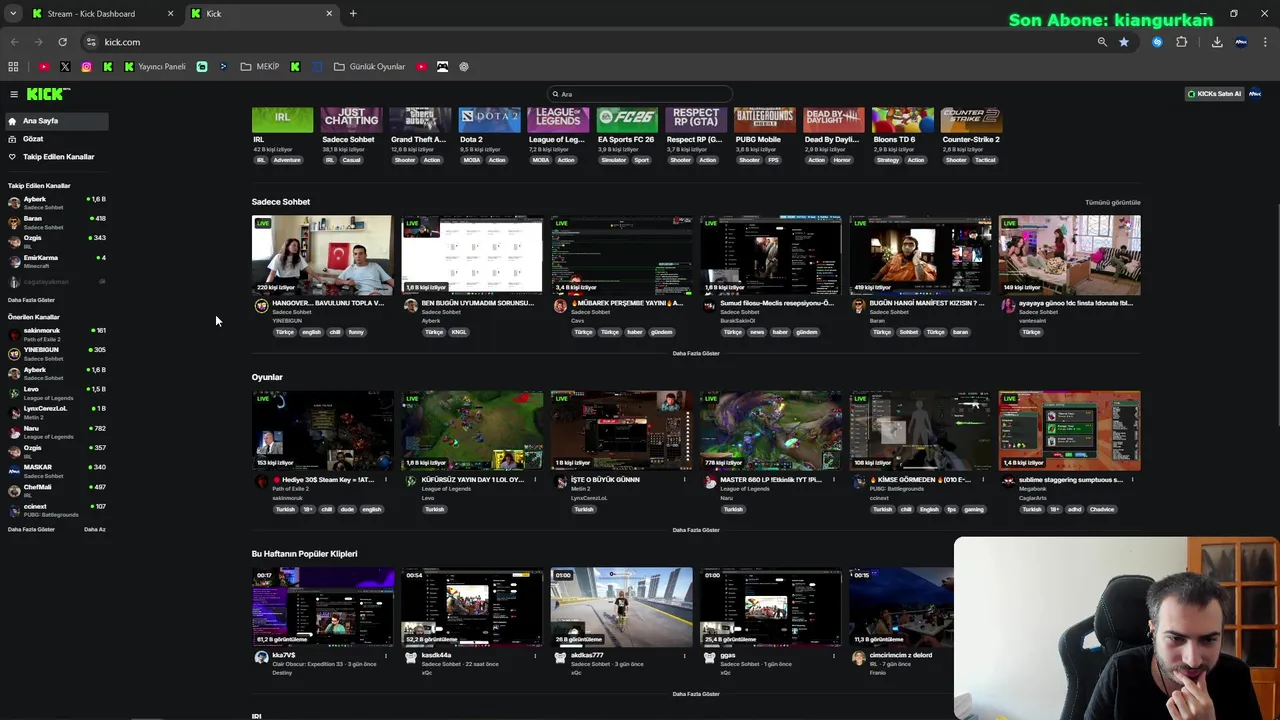Open options menu on kka7V$ clip
The height and width of the screenshot is (720, 1280).
pyautogui.click(x=387, y=656)
